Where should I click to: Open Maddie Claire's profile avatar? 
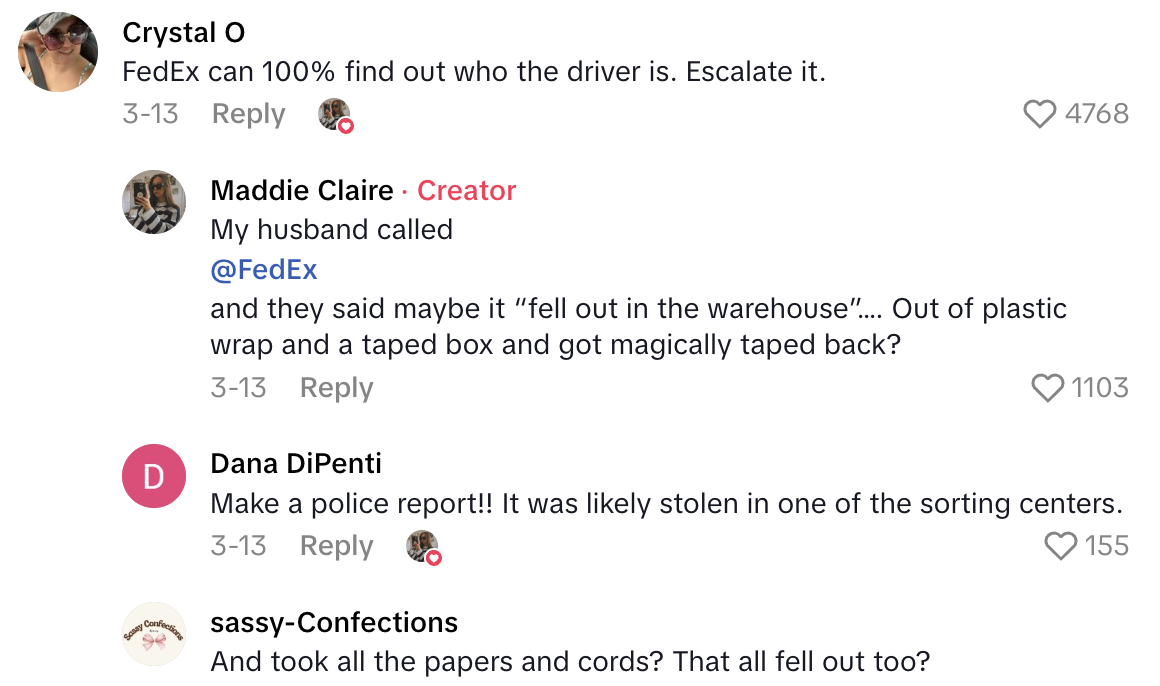pyautogui.click(x=154, y=203)
